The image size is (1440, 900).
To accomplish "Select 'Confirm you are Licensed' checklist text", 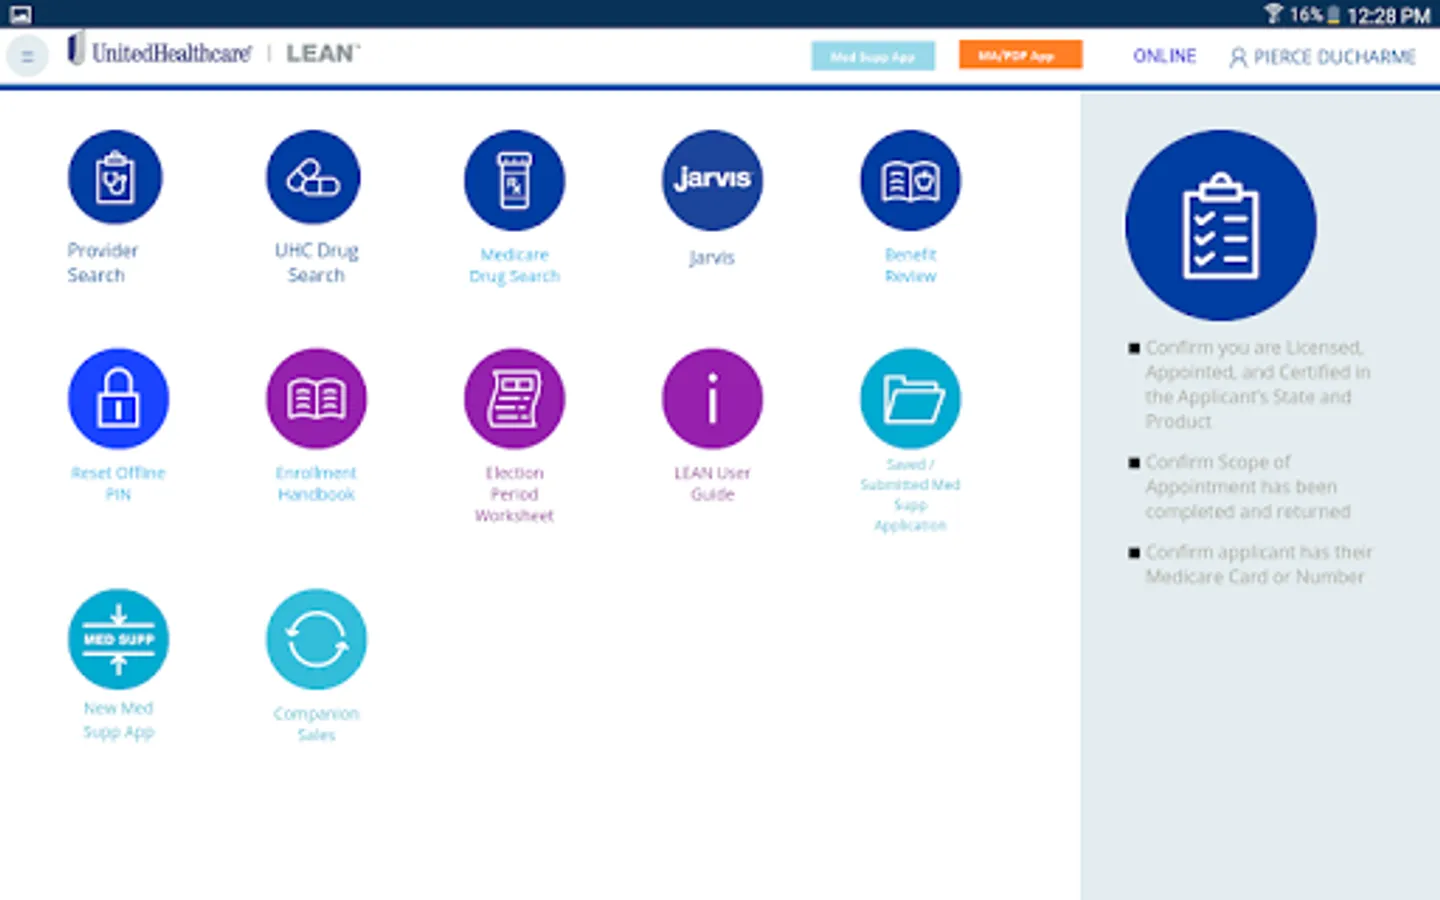I will tap(1258, 385).
